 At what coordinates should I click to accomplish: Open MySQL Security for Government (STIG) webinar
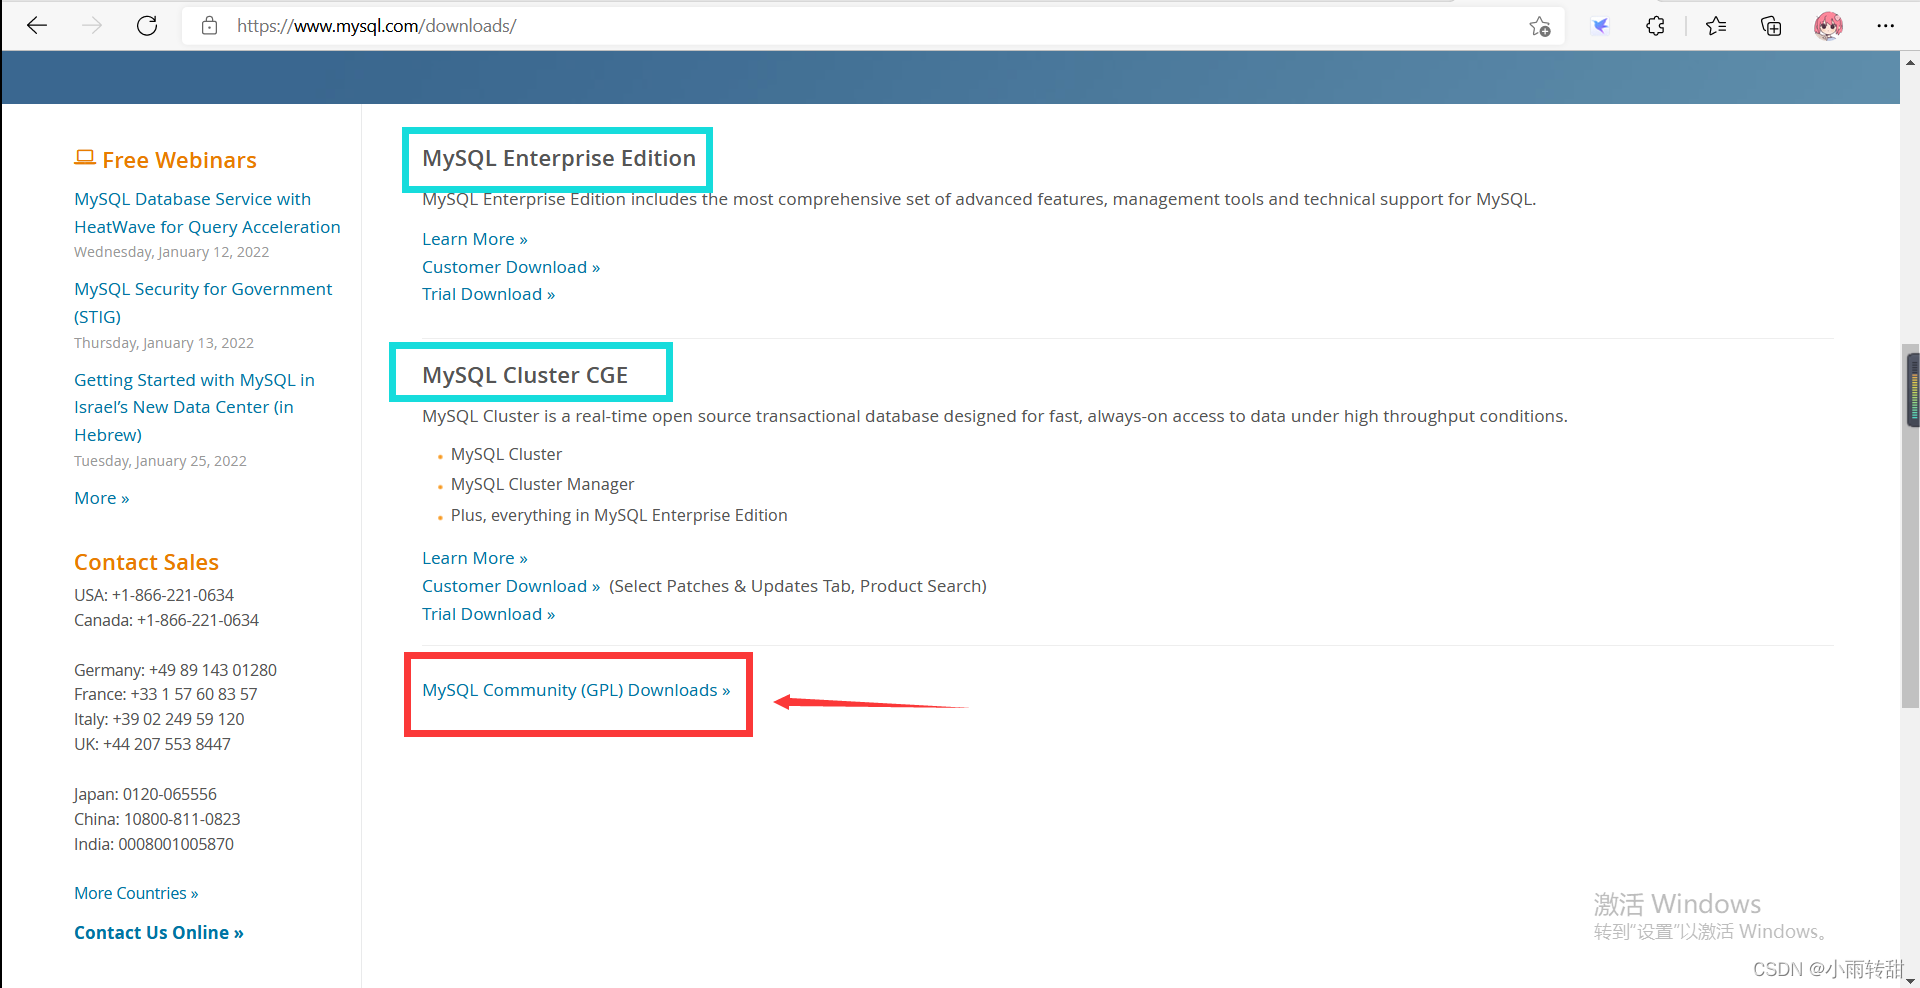[203, 303]
